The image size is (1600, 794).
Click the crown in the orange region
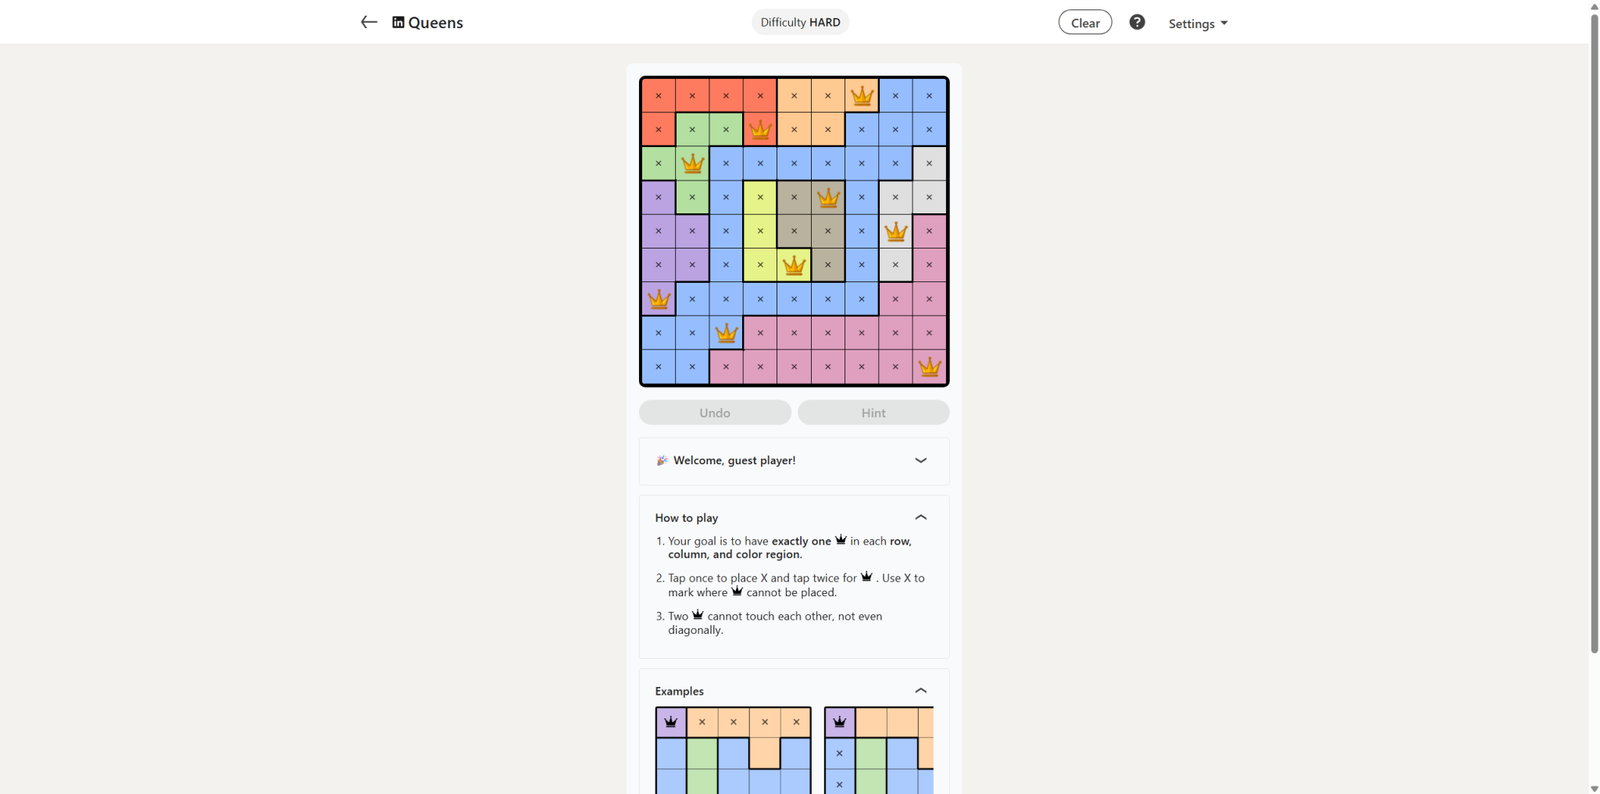(861, 96)
